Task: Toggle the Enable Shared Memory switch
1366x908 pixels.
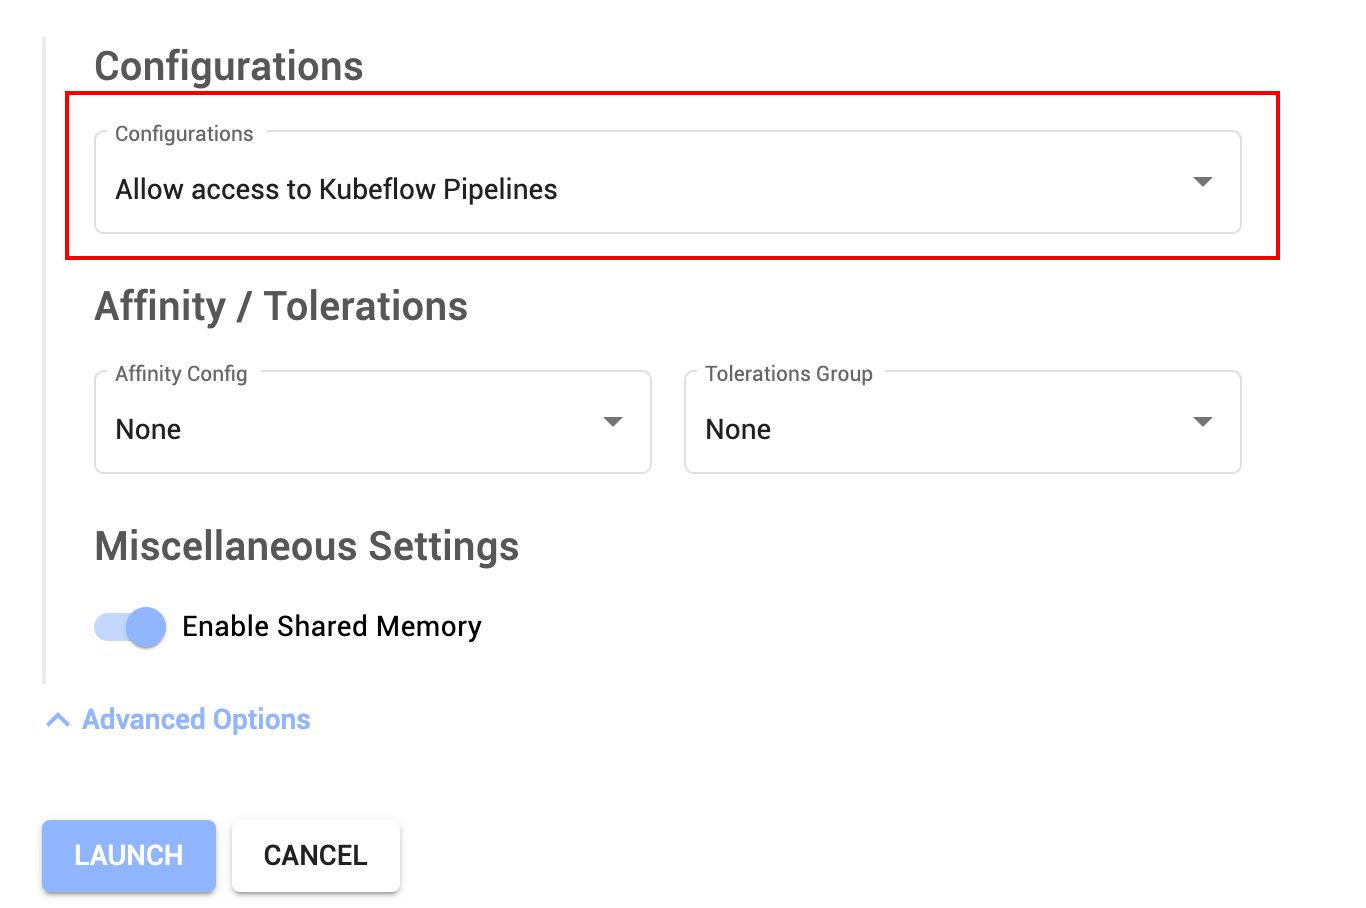Action: click(130, 627)
